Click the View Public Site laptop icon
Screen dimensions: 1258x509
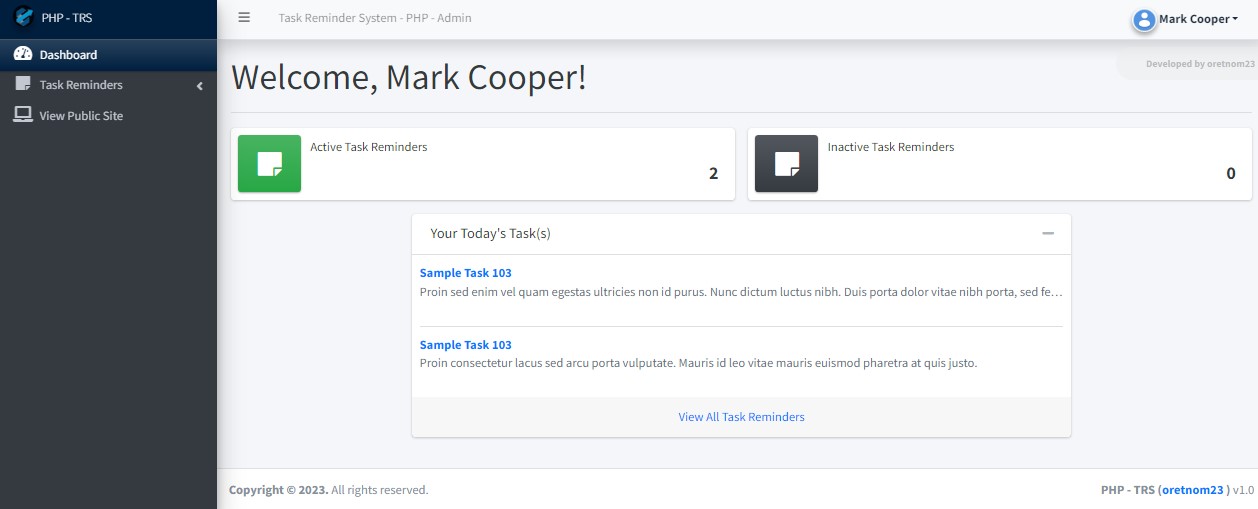click(x=22, y=115)
